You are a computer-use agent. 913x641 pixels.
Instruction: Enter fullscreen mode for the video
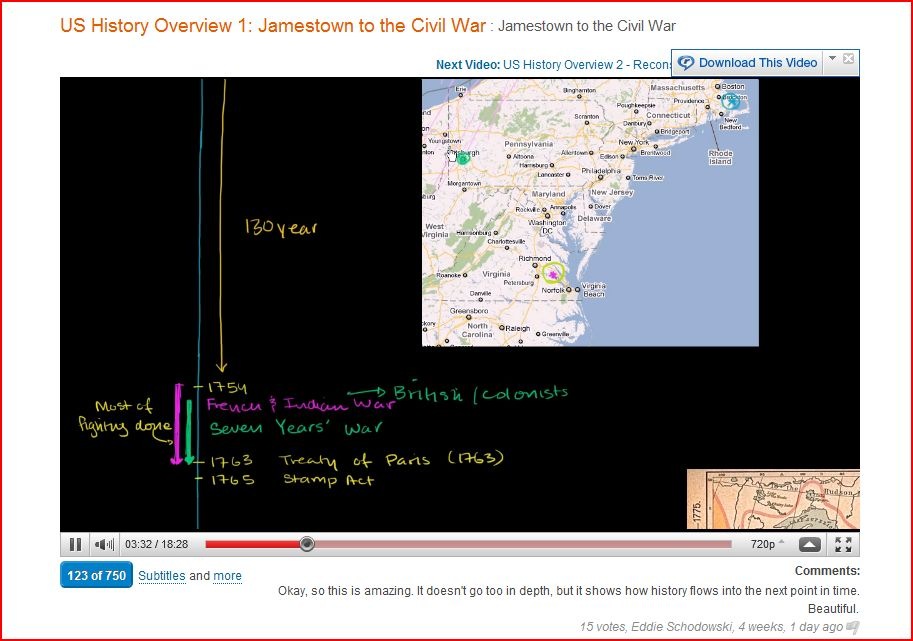pyautogui.click(x=843, y=544)
